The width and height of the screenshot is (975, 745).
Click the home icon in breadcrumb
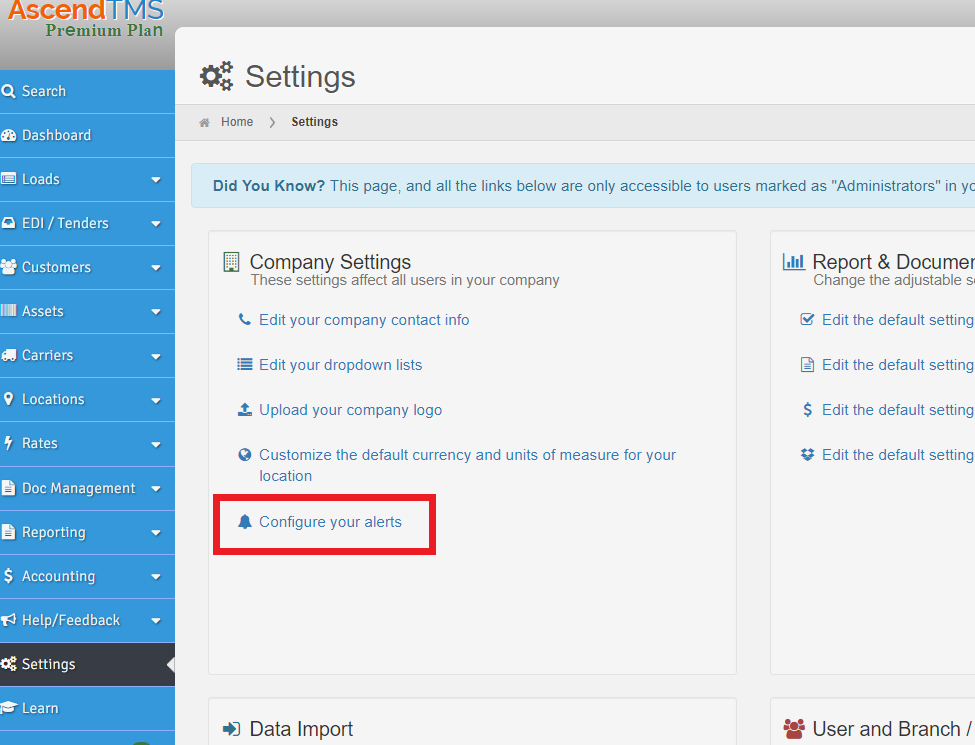tap(204, 123)
